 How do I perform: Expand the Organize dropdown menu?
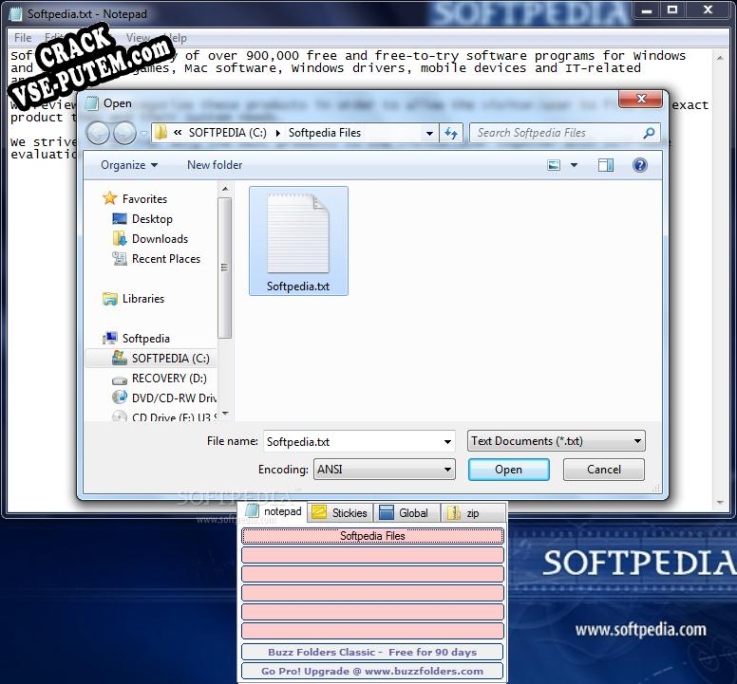click(129, 165)
